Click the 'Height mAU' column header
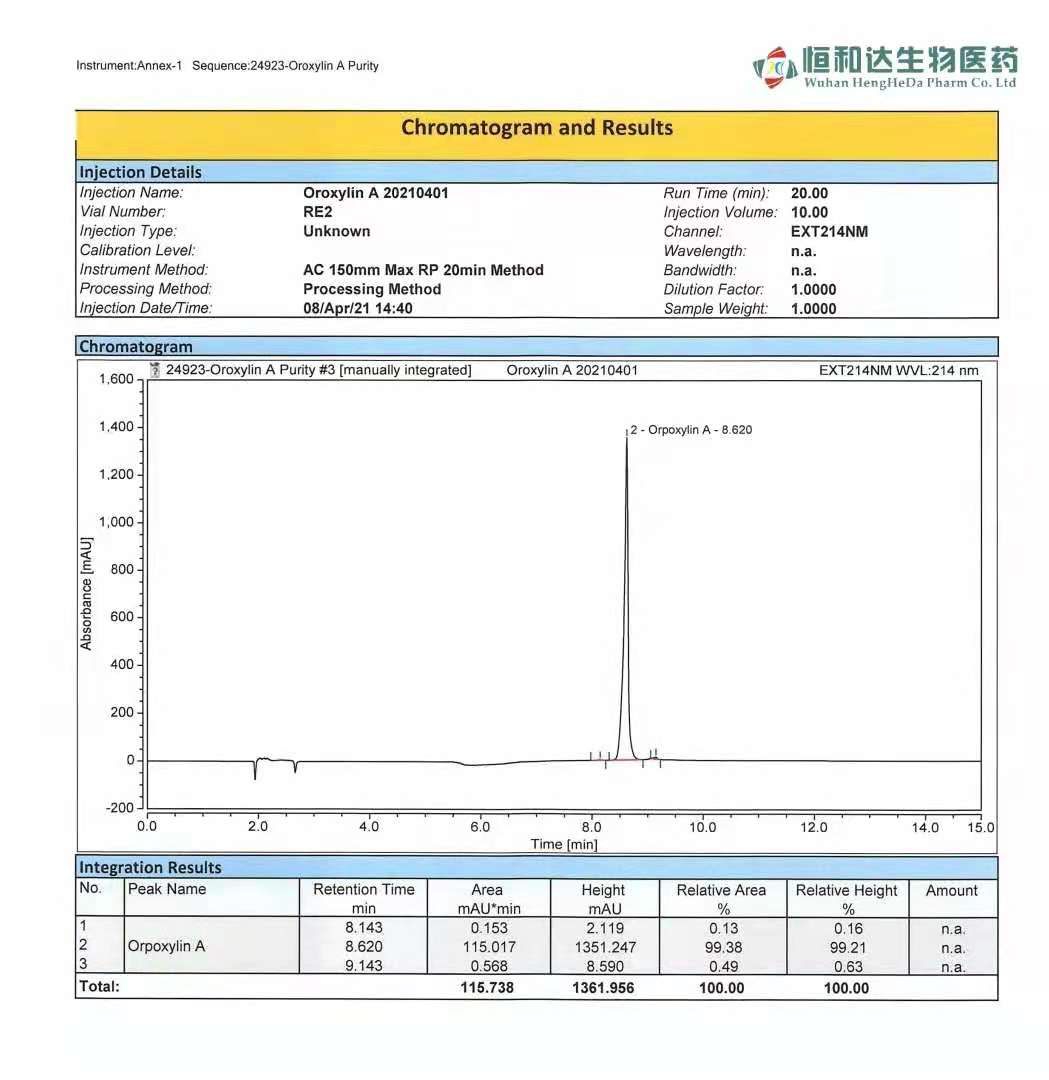 pyautogui.click(x=604, y=898)
